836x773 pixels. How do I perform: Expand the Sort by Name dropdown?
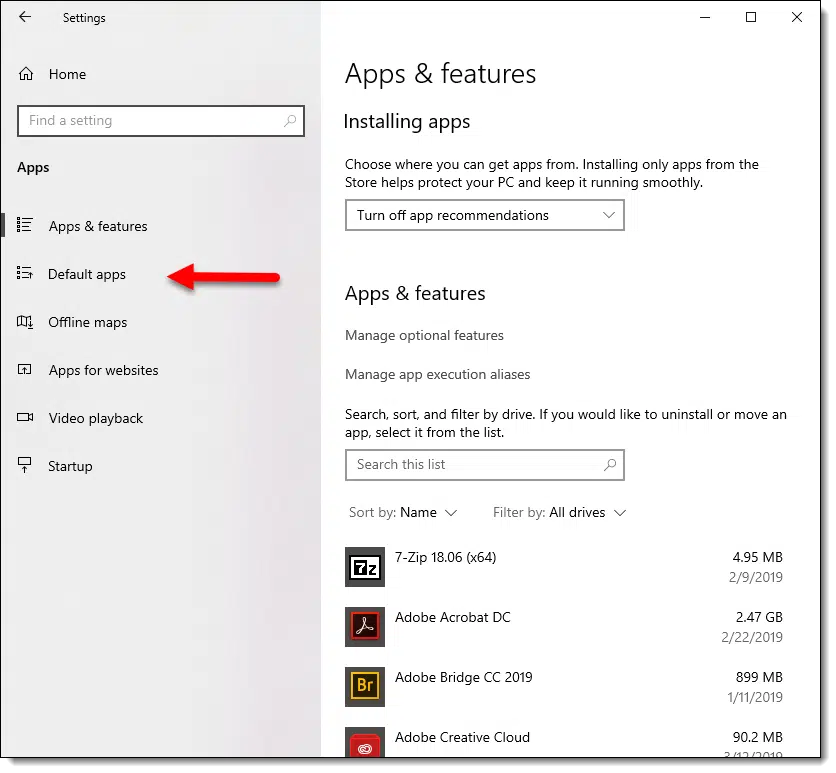coord(403,513)
